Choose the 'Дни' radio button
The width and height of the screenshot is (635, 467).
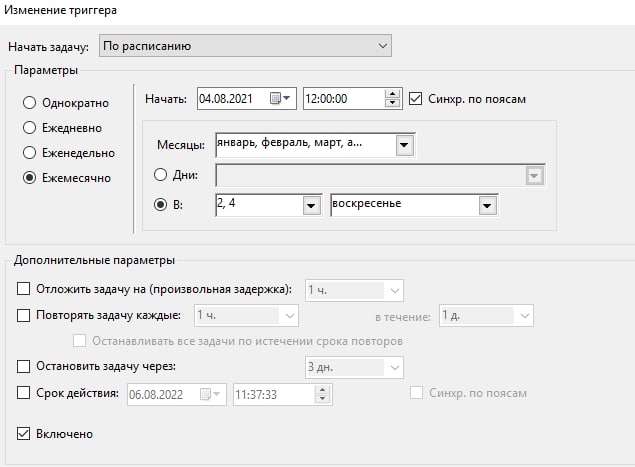(x=160, y=175)
